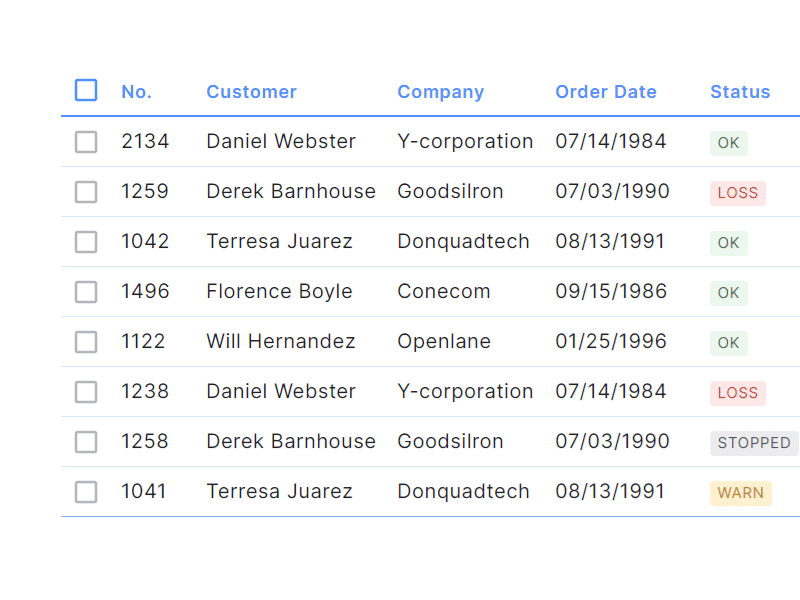Click the WARN status badge
Viewport: 800px width, 600px height.
(x=740, y=493)
